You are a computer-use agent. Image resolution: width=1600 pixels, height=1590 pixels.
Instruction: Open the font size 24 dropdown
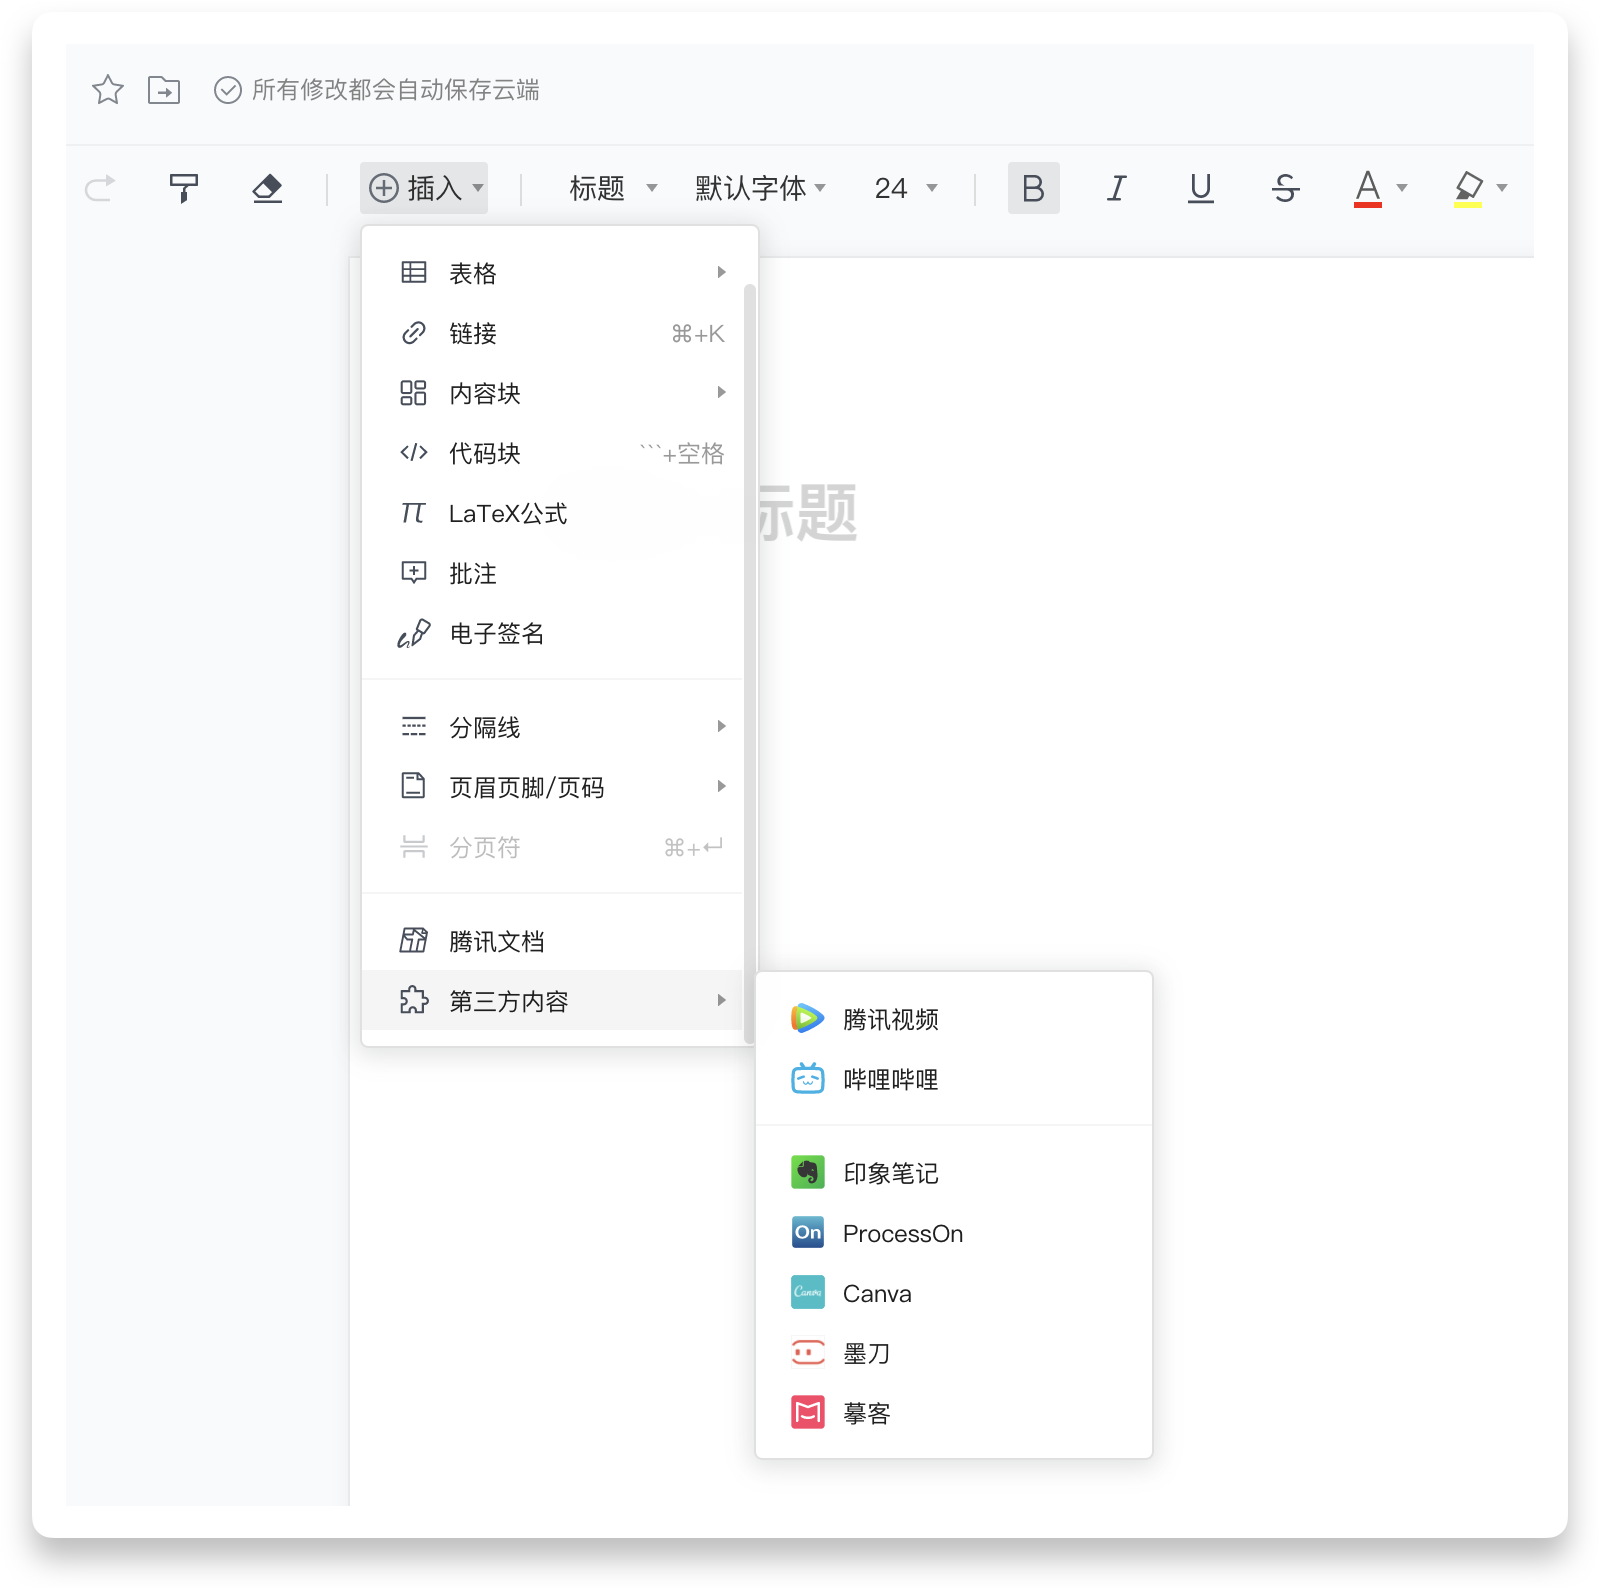(905, 188)
